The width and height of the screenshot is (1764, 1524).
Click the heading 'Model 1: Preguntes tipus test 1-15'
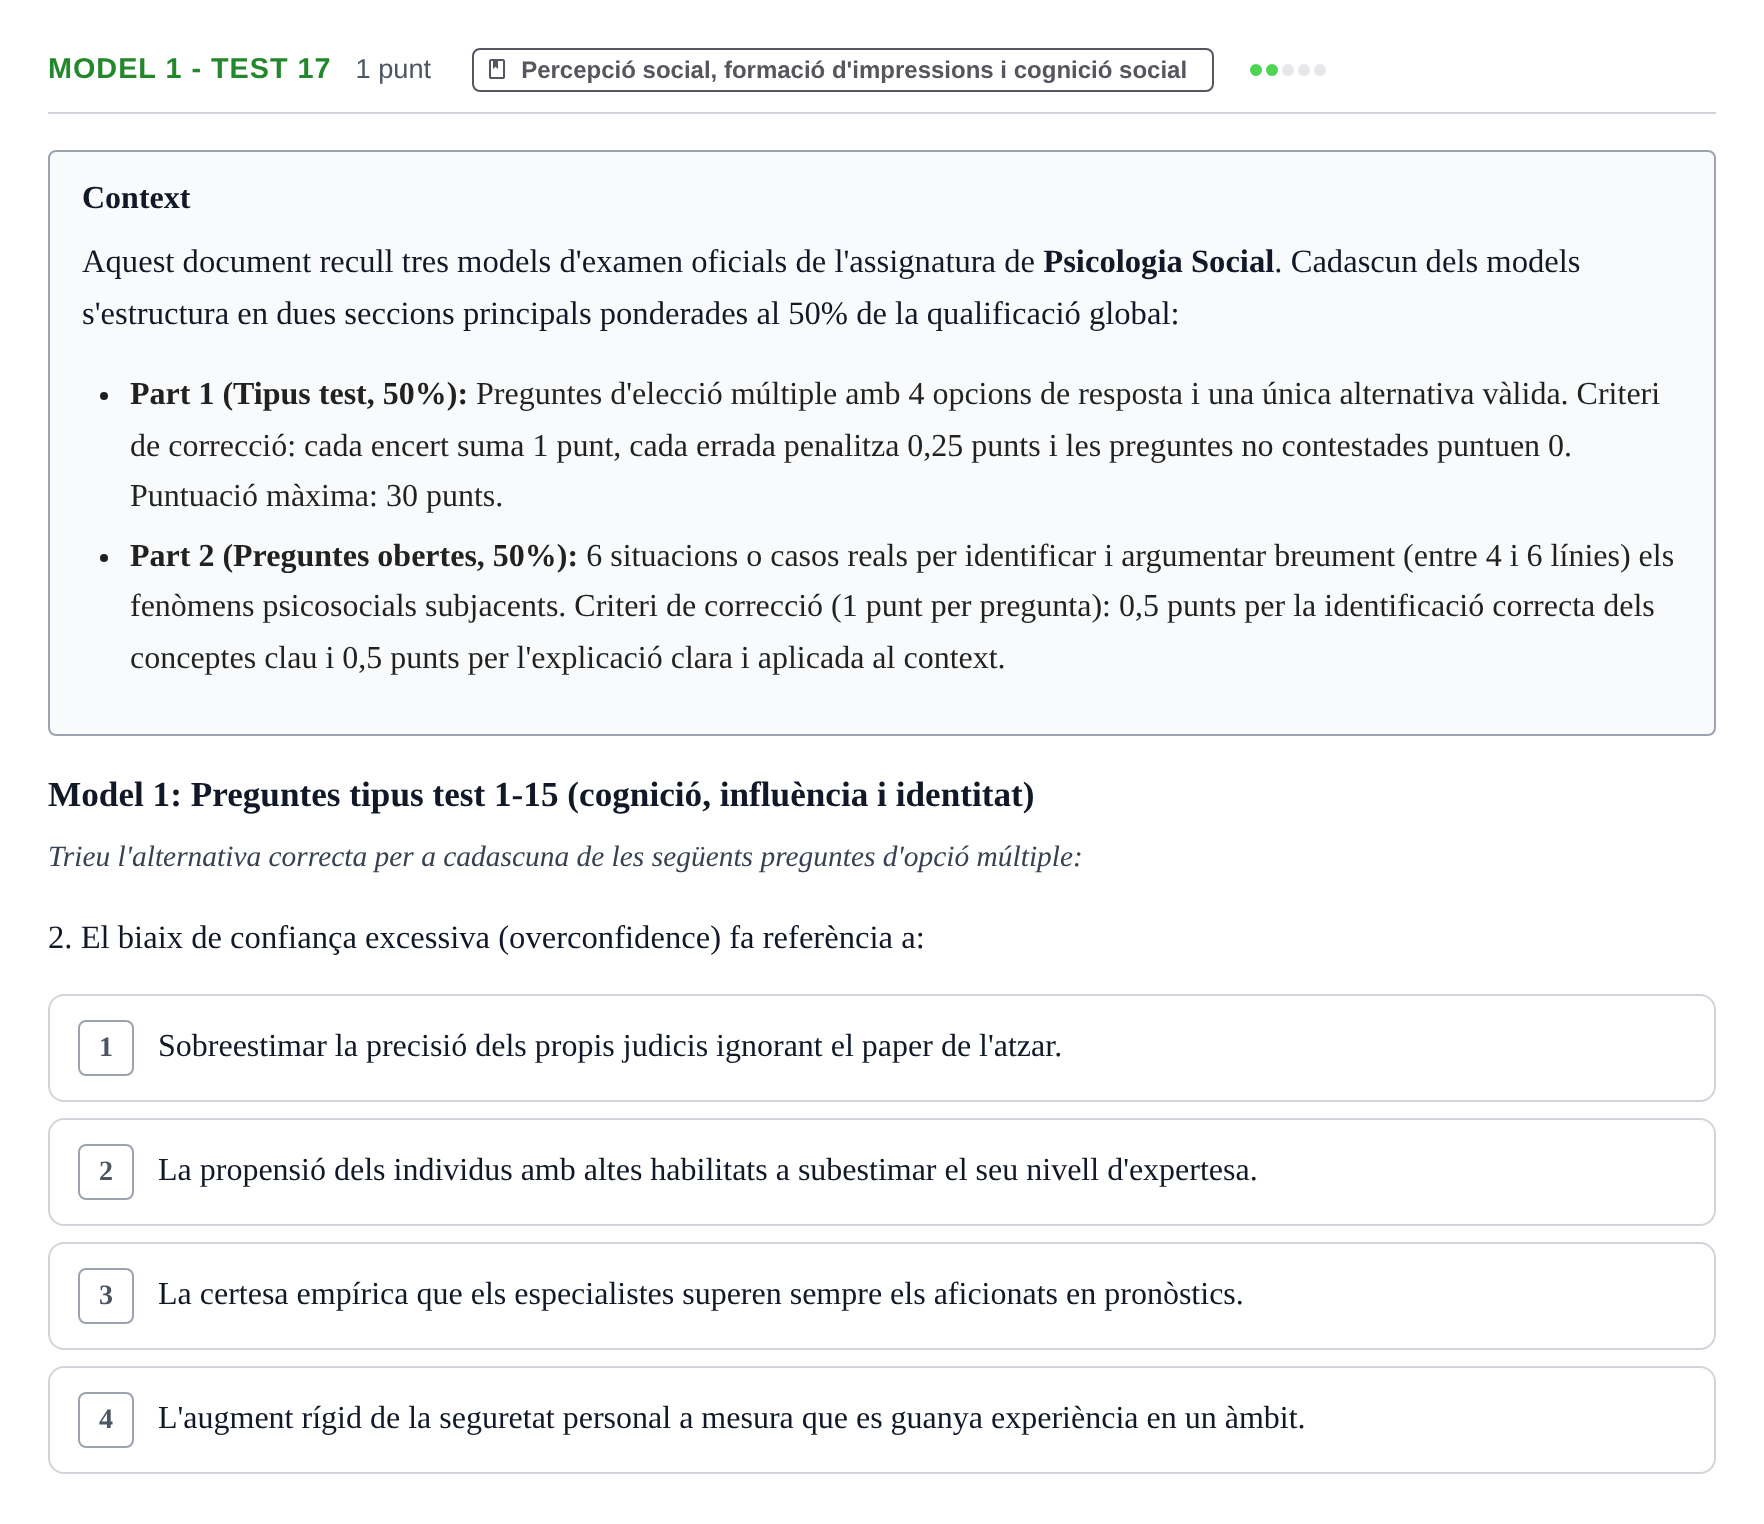[541, 795]
